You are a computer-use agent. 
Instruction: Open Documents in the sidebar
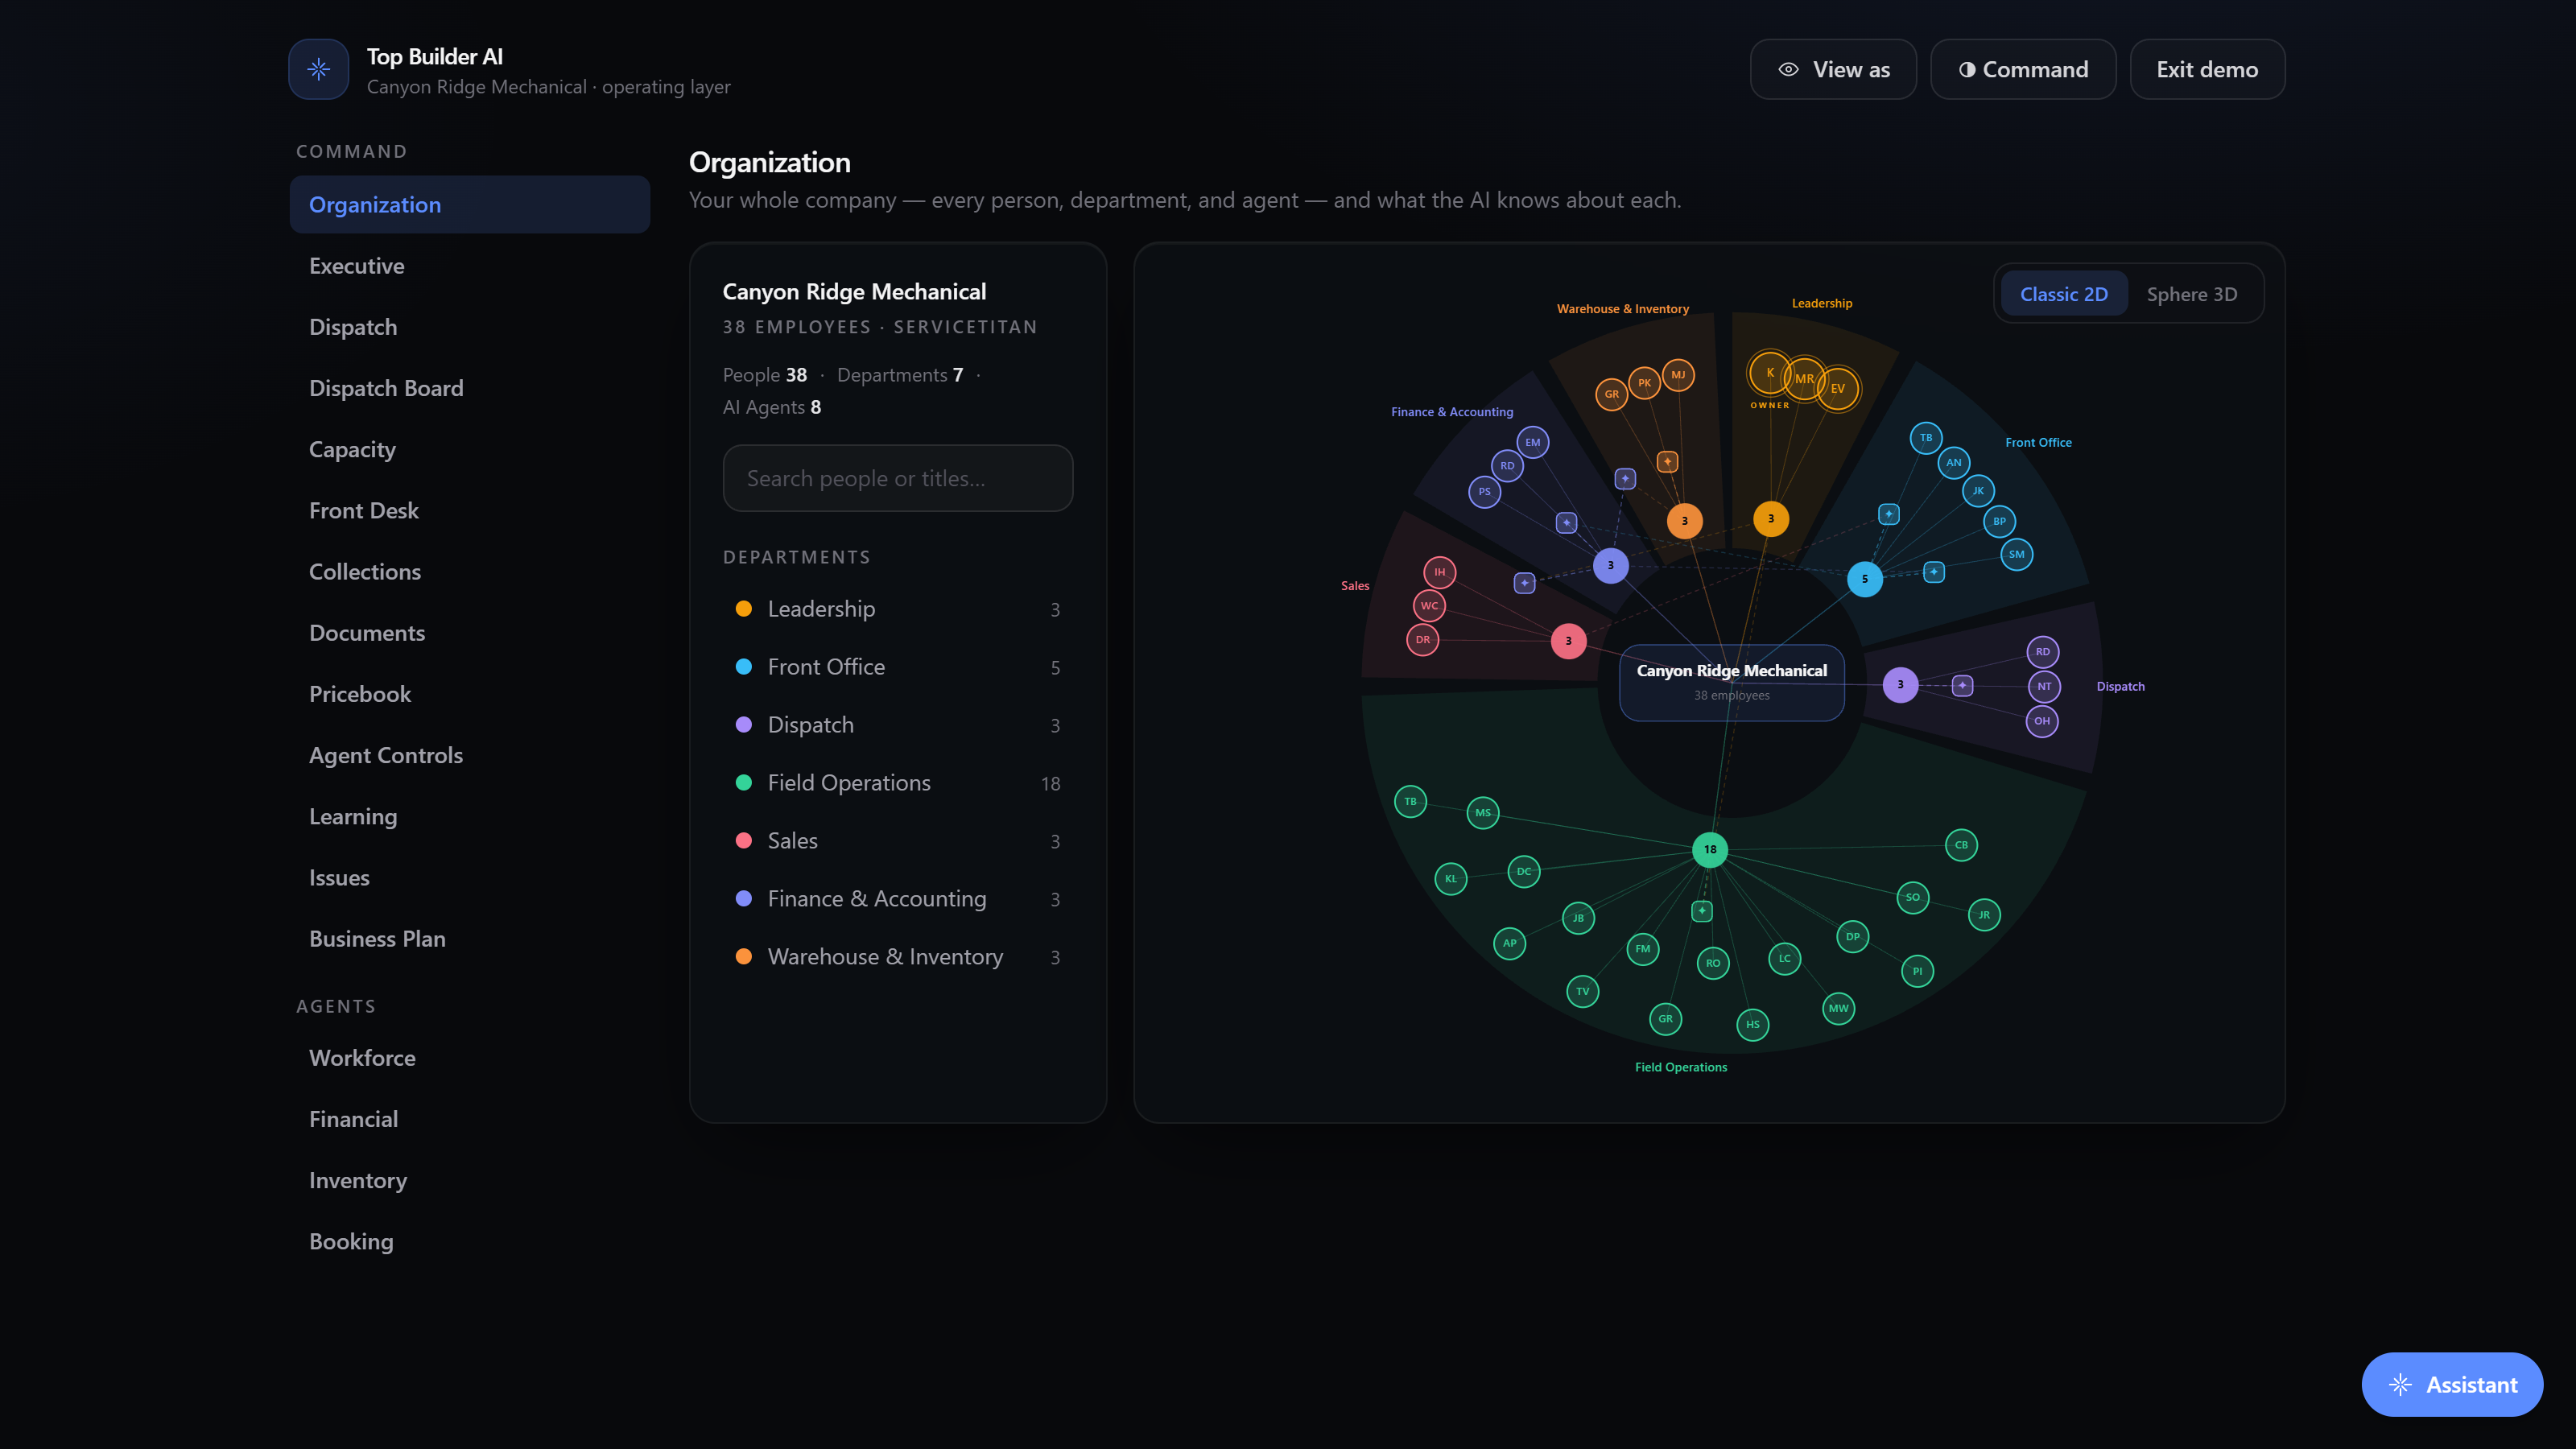tap(469, 633)
